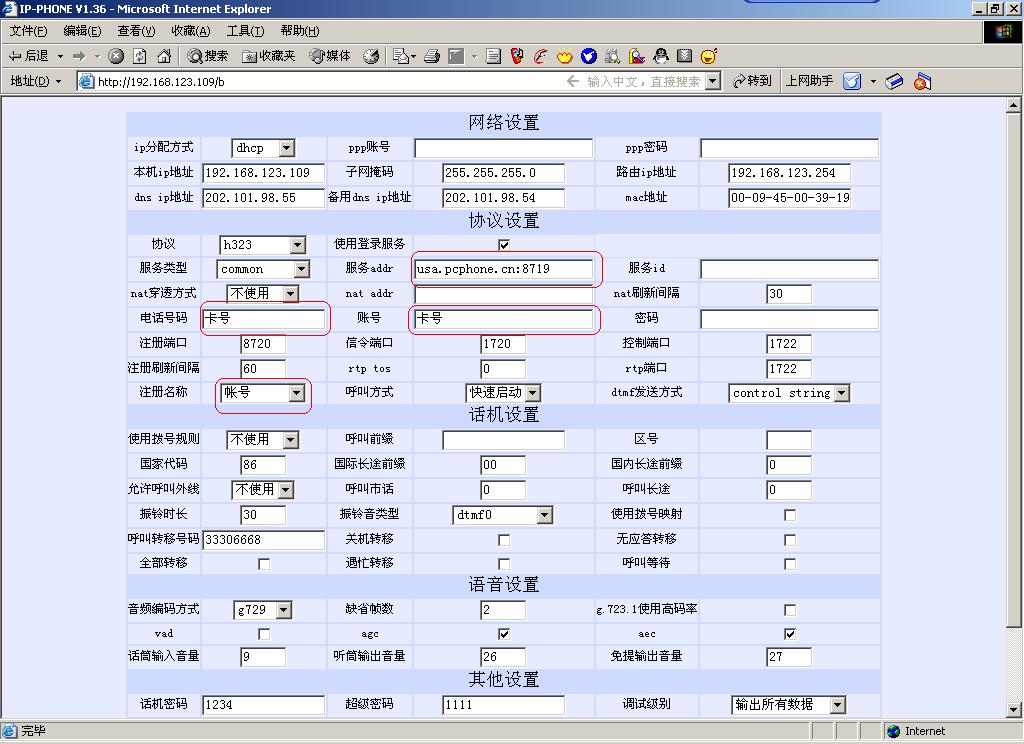Open the 编辑(E) menu
Image resolution: width=1024 pixels, height=744 pixels.
pyautogui.click(x=82, y=31)
